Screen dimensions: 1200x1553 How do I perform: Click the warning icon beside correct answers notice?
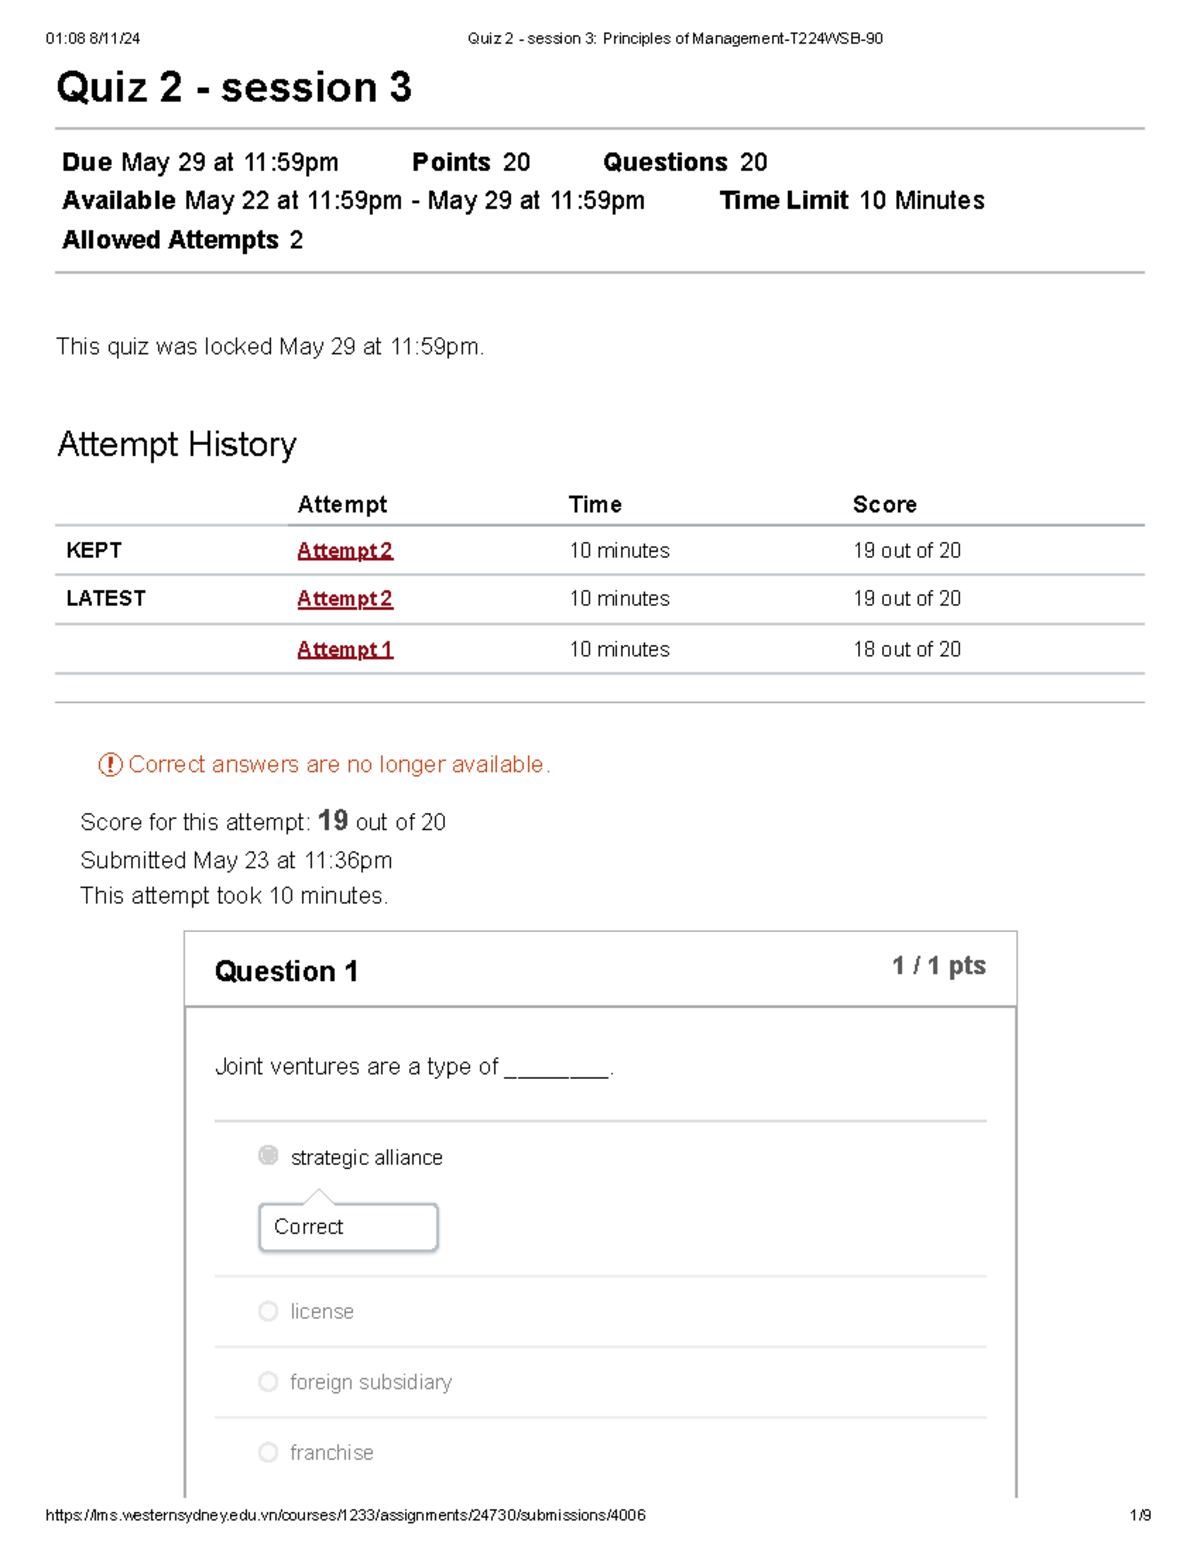107,764
